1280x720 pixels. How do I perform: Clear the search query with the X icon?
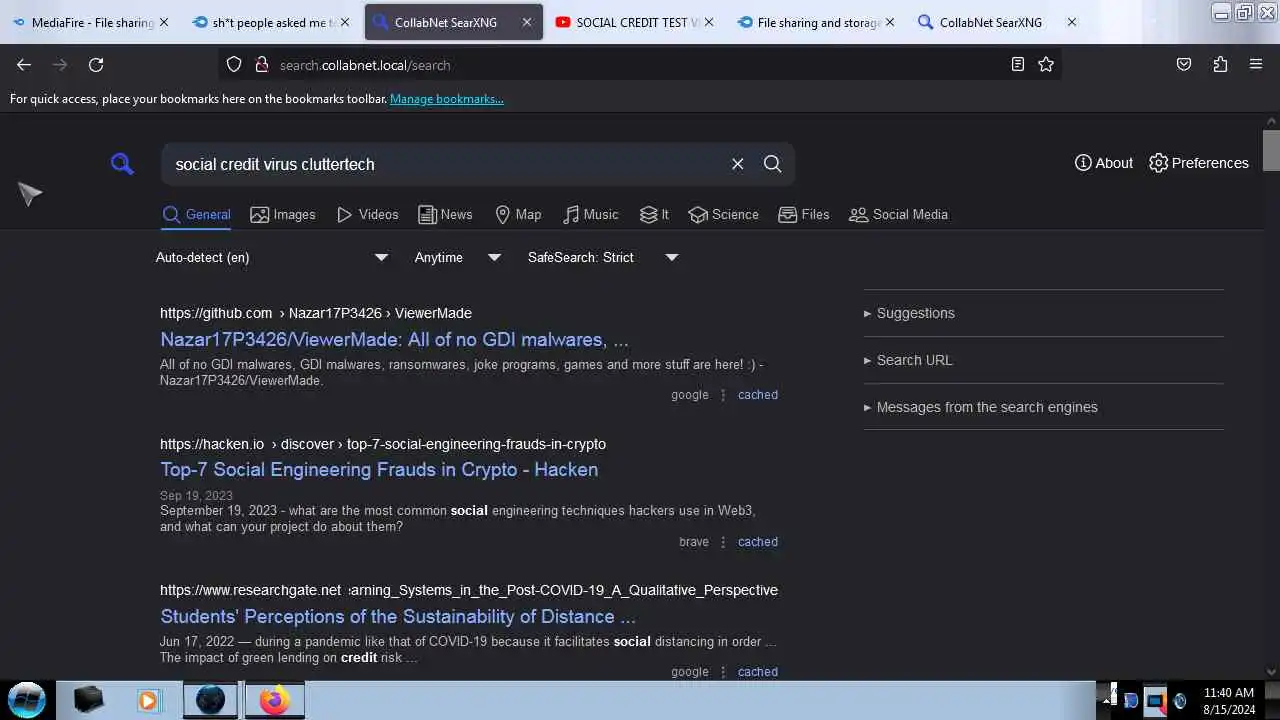tap(737, 164)
